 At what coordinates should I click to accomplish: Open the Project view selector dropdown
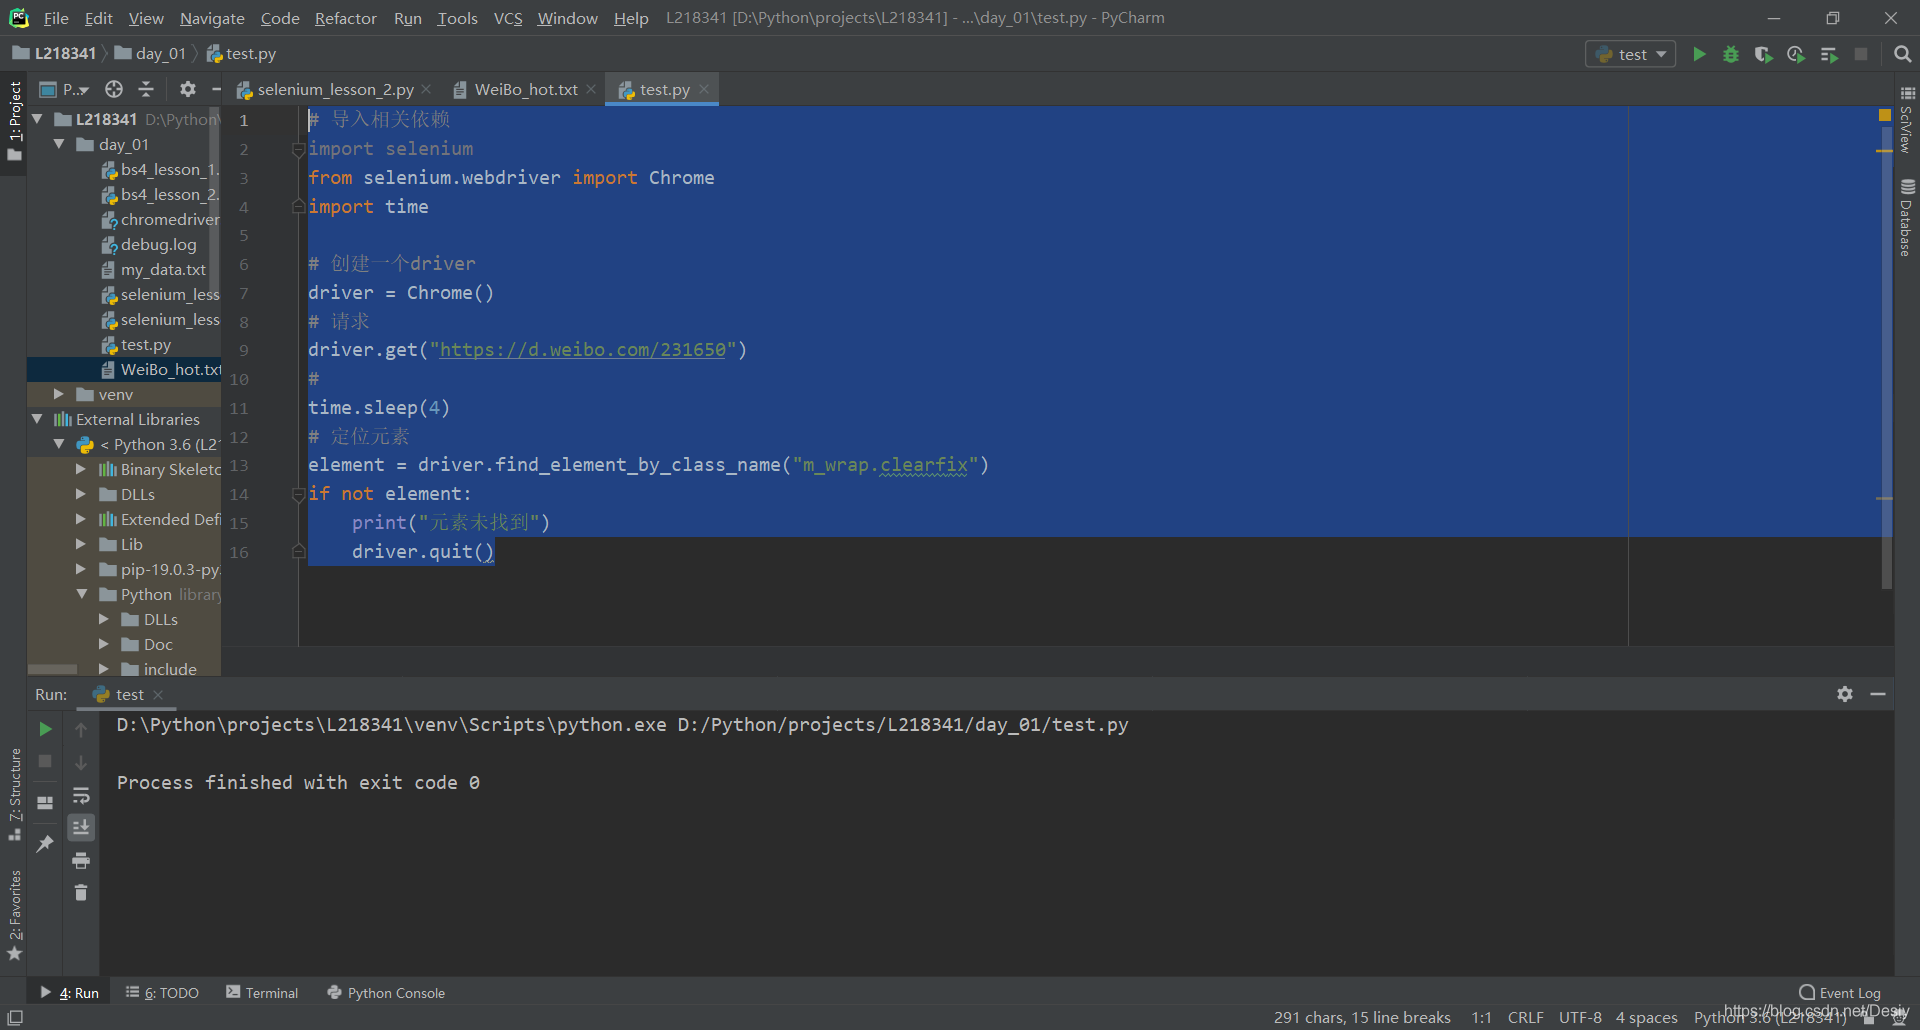pos(64,90)
